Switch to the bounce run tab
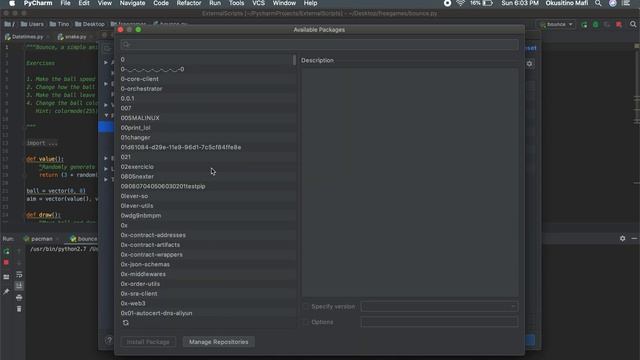This screenshot has width=640, height=360. 84,239
